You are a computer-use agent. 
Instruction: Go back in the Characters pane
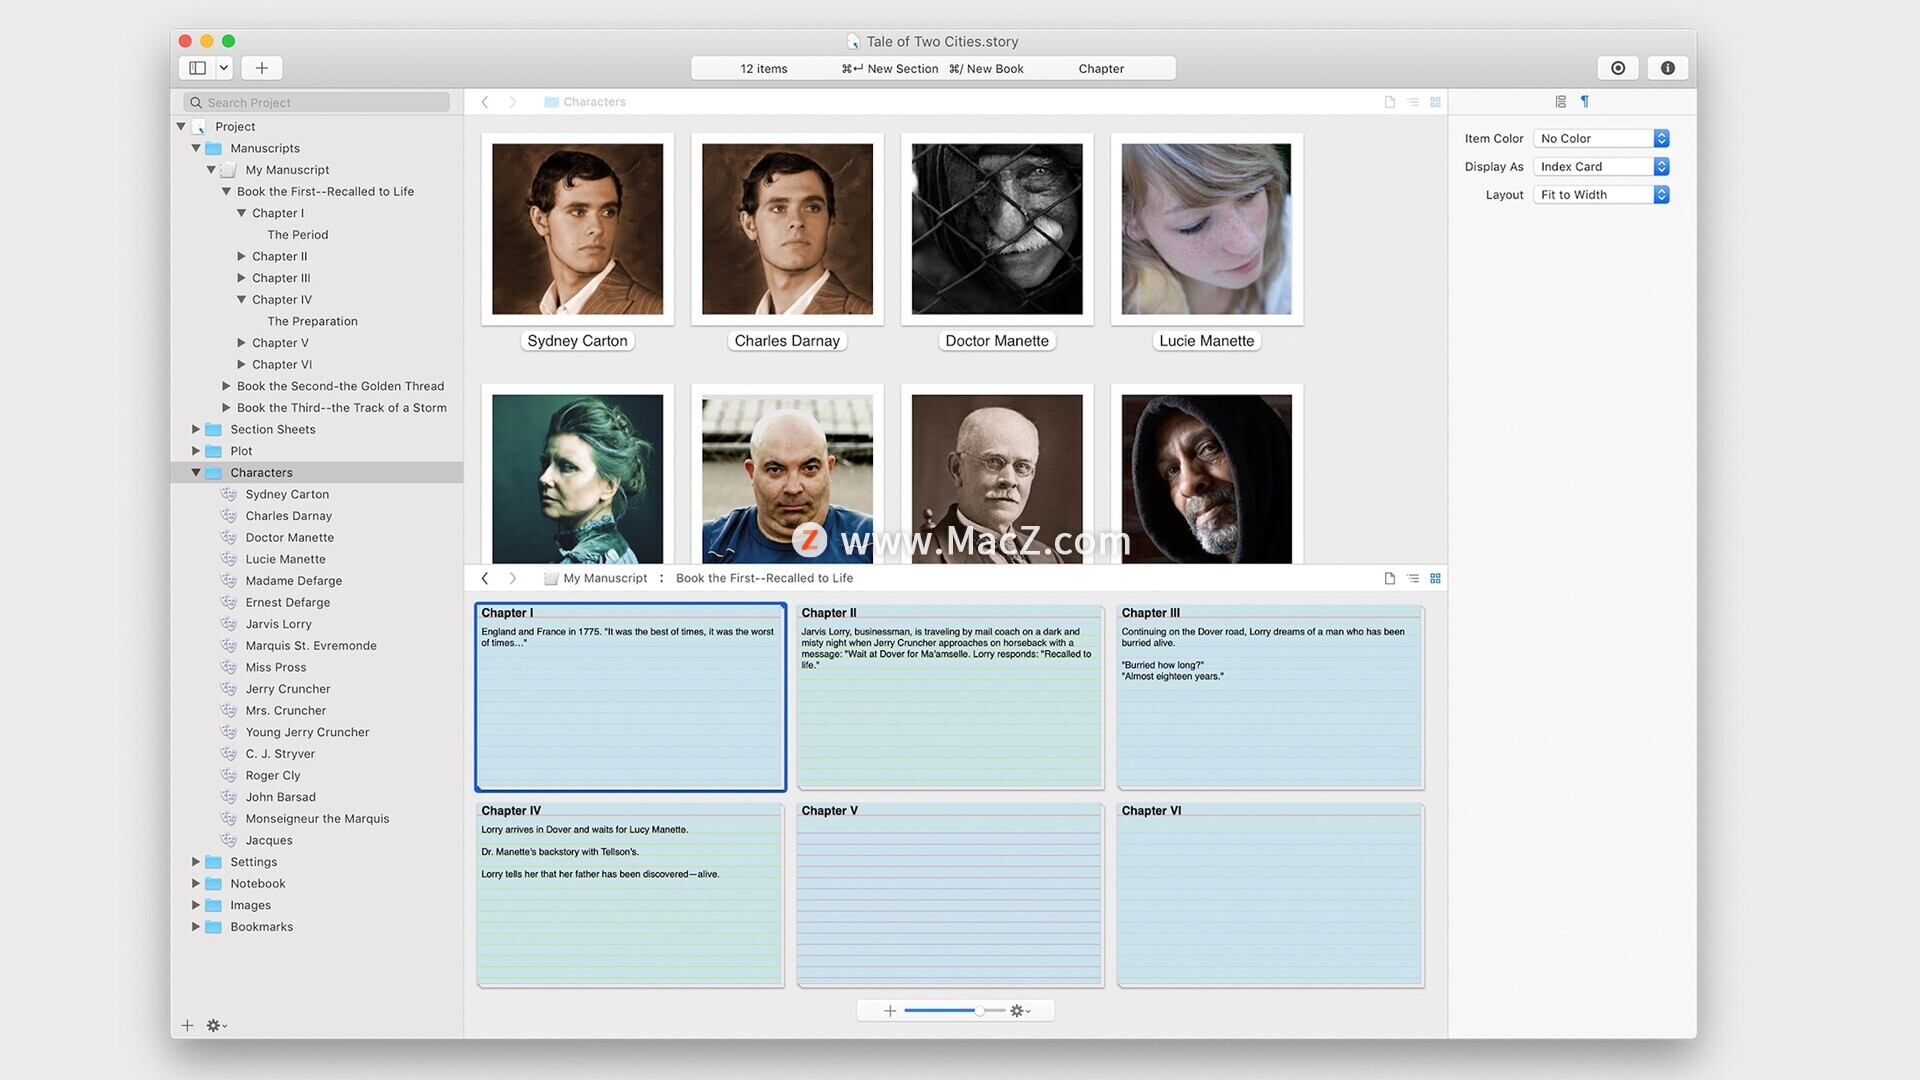[485, 102]
